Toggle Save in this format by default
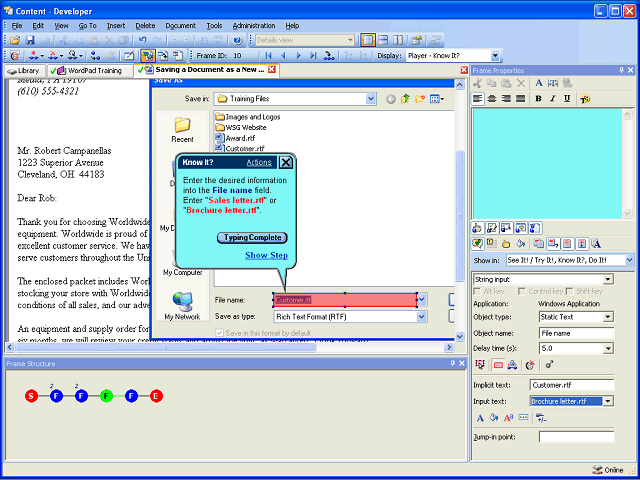Viewport: 640px width, 480px height. pyautogui.click(x=220, y=333)
